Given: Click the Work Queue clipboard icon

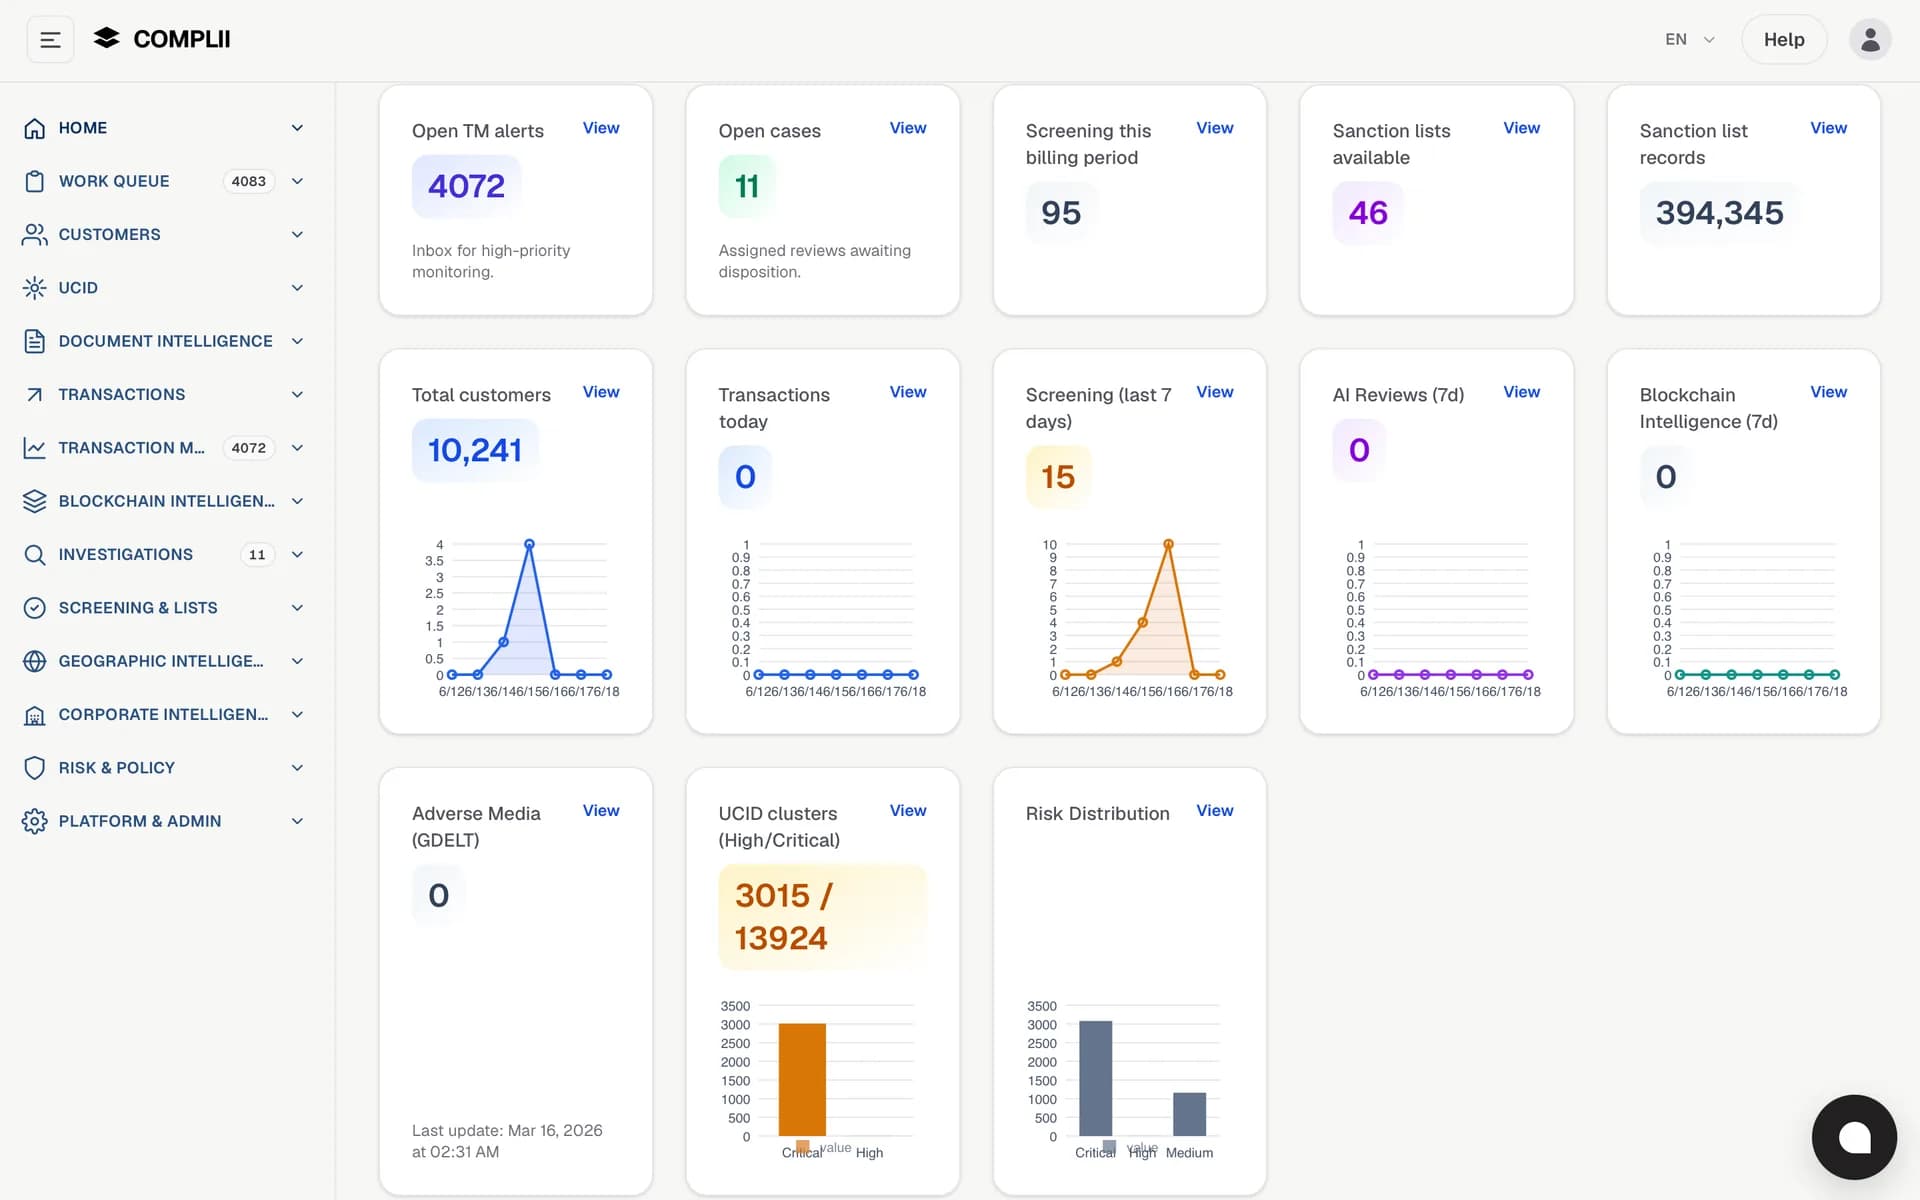Looking at the screenshot, I should 35,181.
